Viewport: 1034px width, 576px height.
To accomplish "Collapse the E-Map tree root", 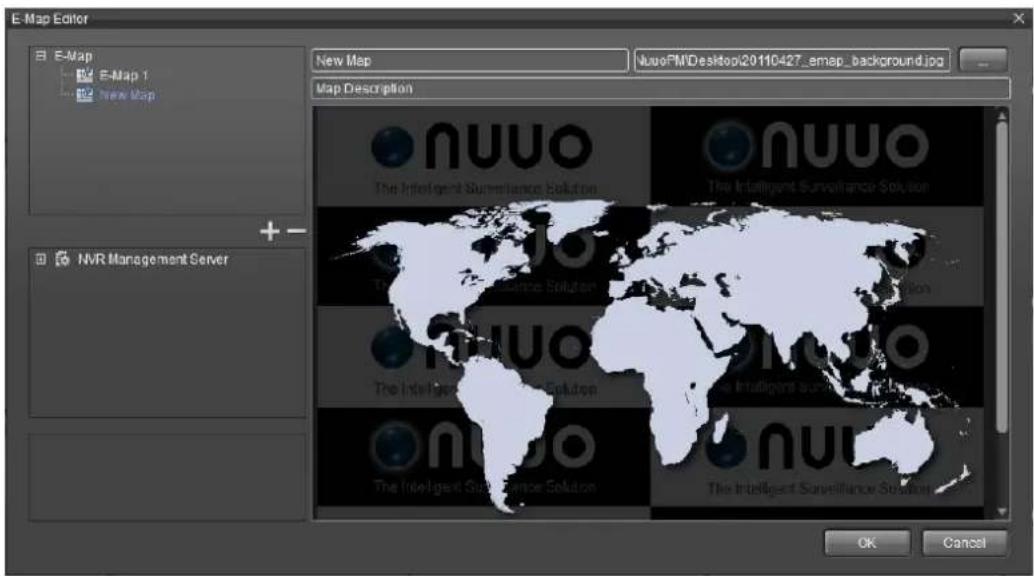I will pyautogui.click(x=41, y=56).
